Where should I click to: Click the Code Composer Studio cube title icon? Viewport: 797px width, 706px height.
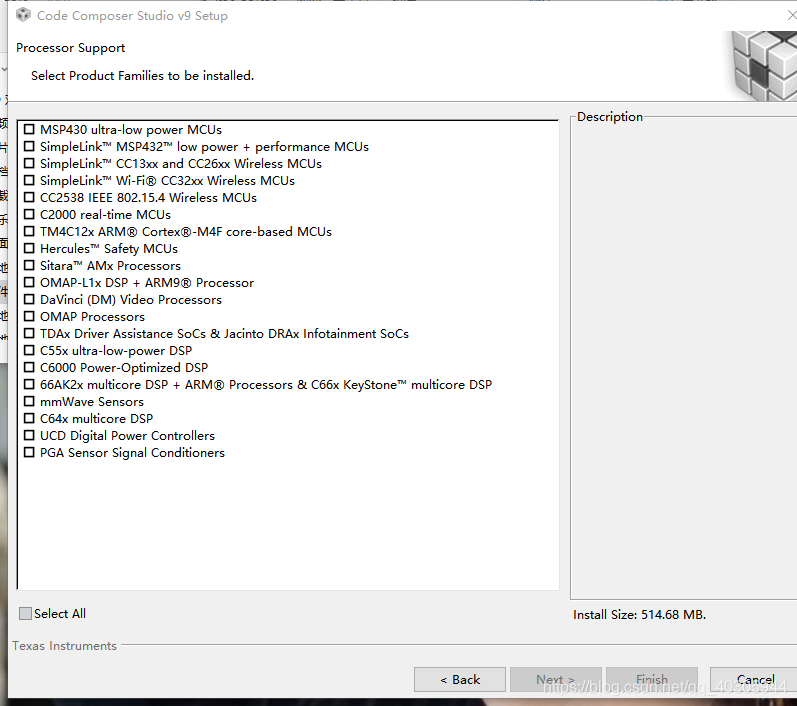click(x=23, y=15)
